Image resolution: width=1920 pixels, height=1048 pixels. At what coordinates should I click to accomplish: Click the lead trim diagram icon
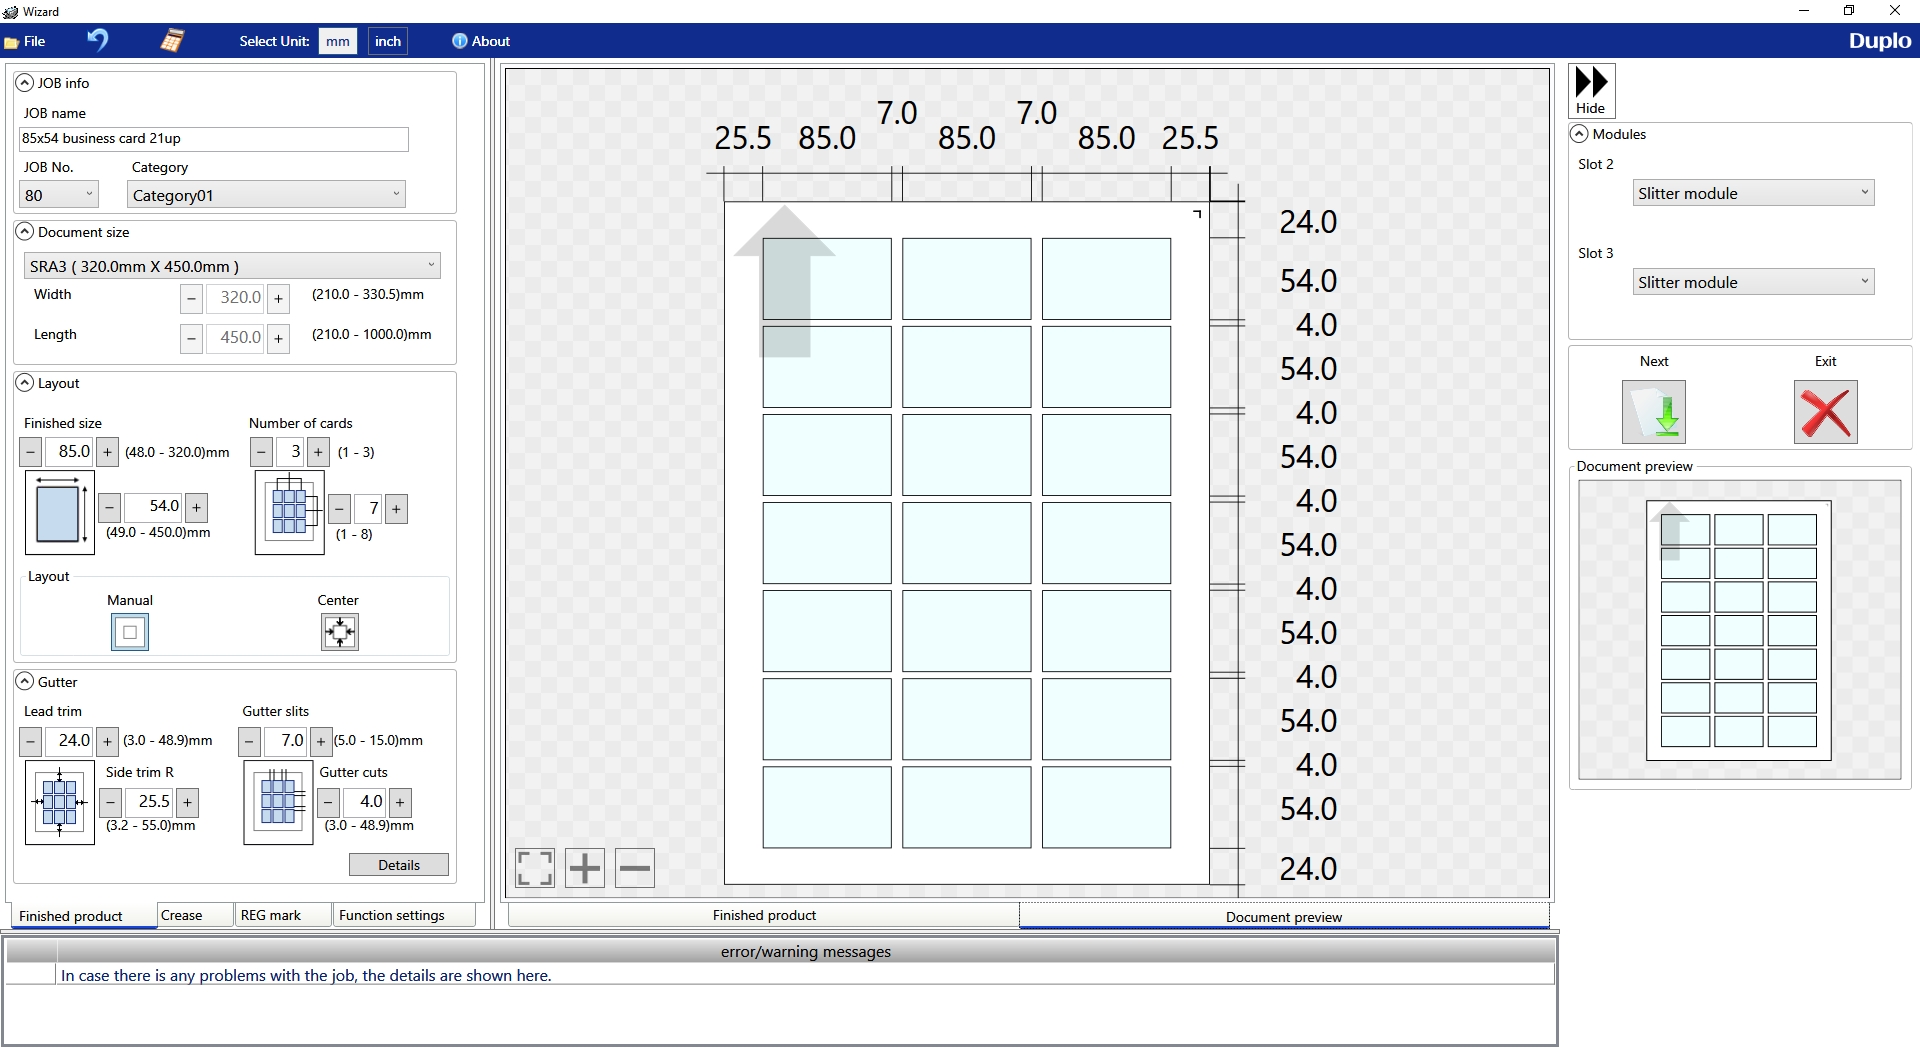(60, 803)
